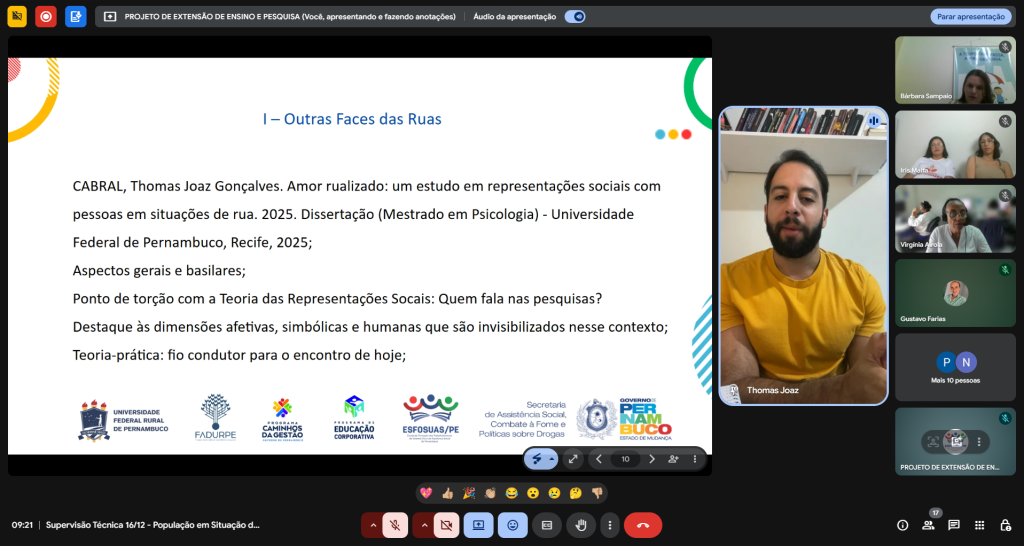Open the participants list panel
Screen dimensions: 1024x546
tap(928, 525)
